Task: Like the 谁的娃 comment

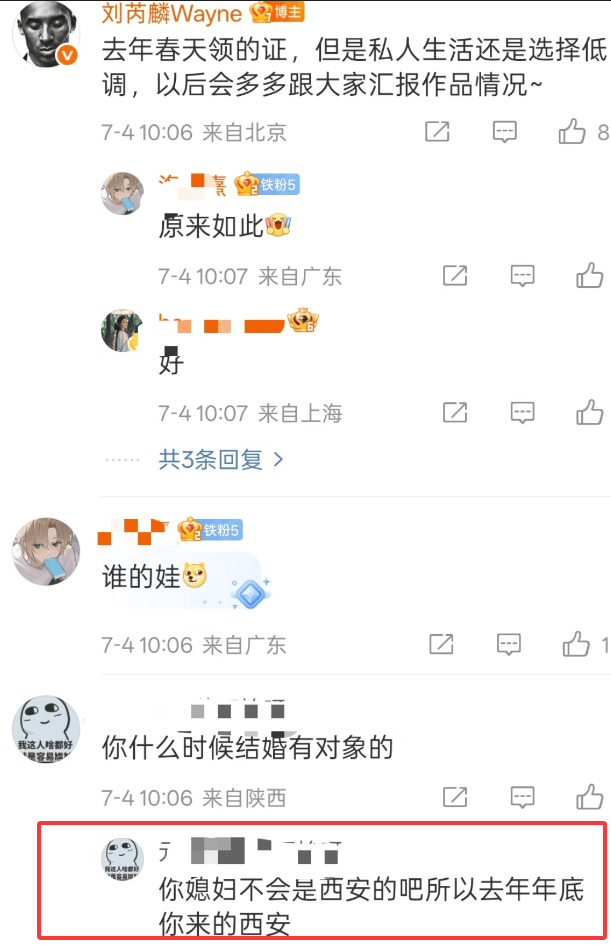Action: pos(576,644)
